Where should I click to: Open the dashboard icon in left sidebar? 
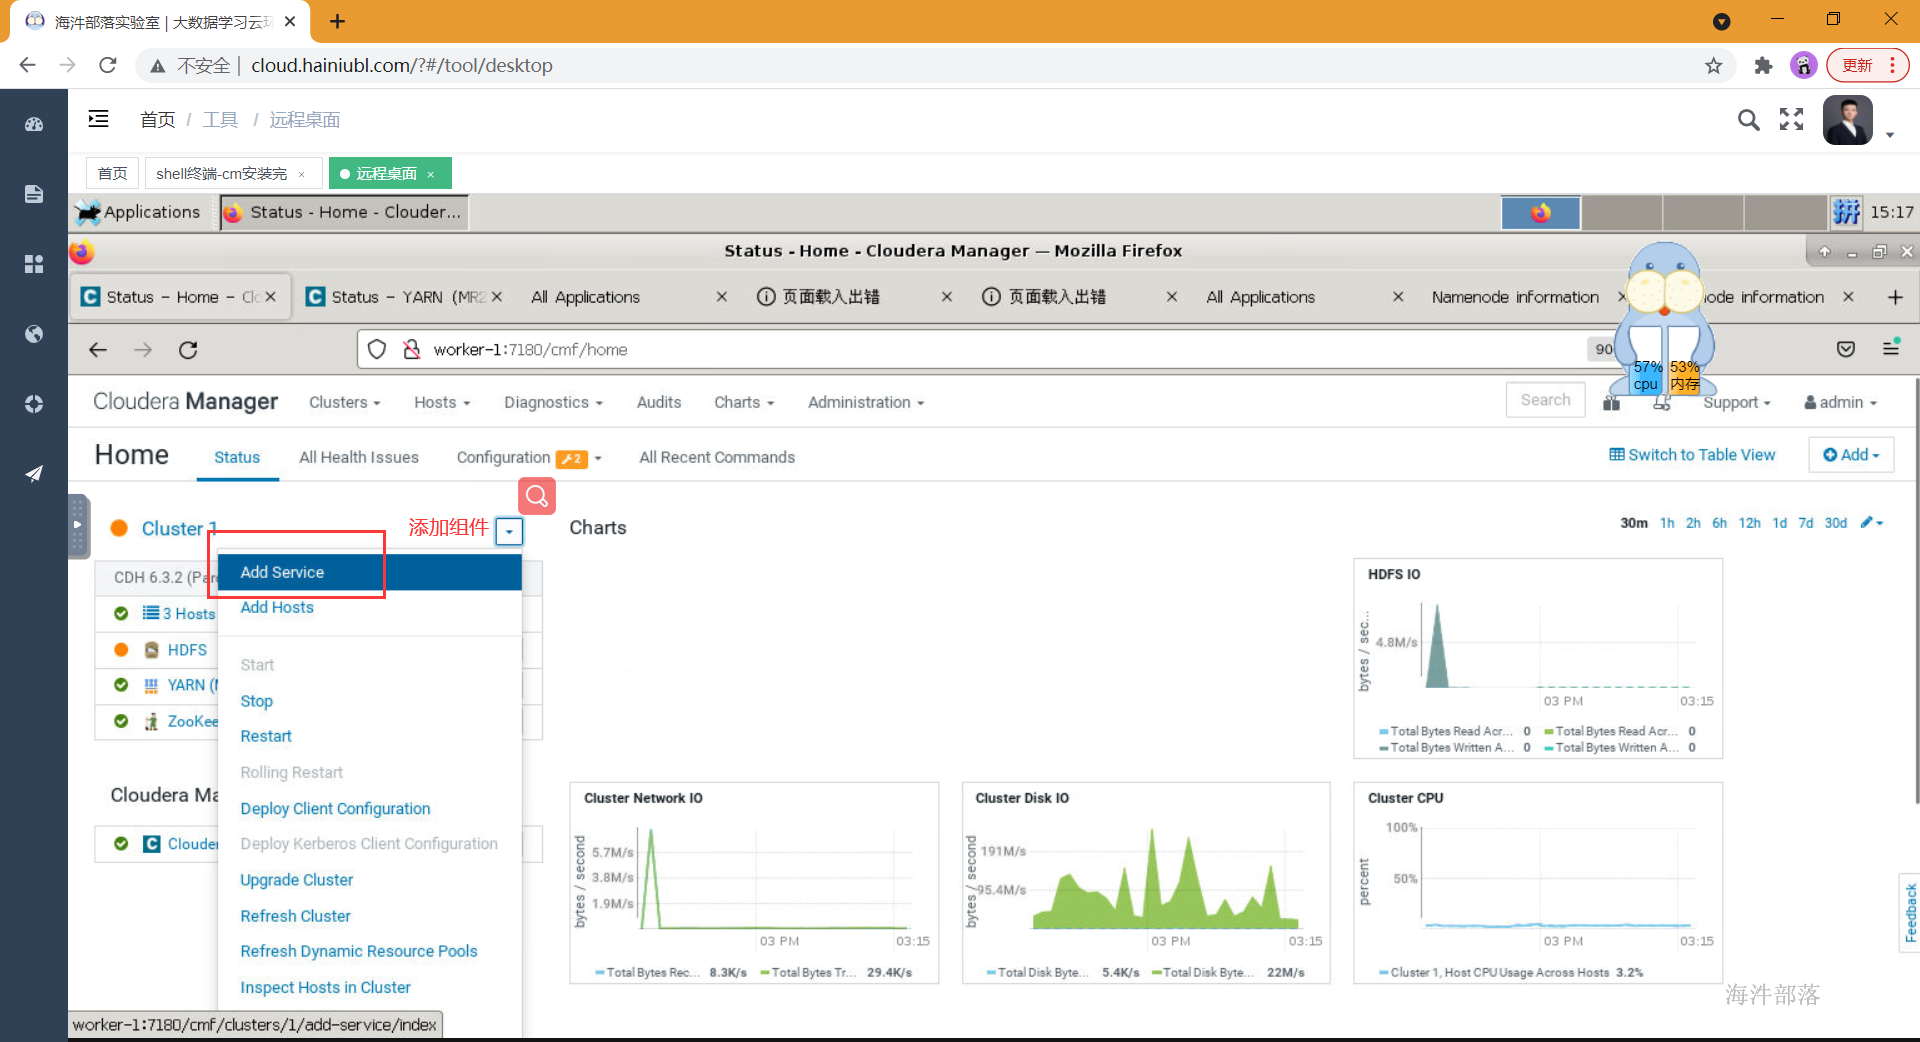click(x=34, y=125)
